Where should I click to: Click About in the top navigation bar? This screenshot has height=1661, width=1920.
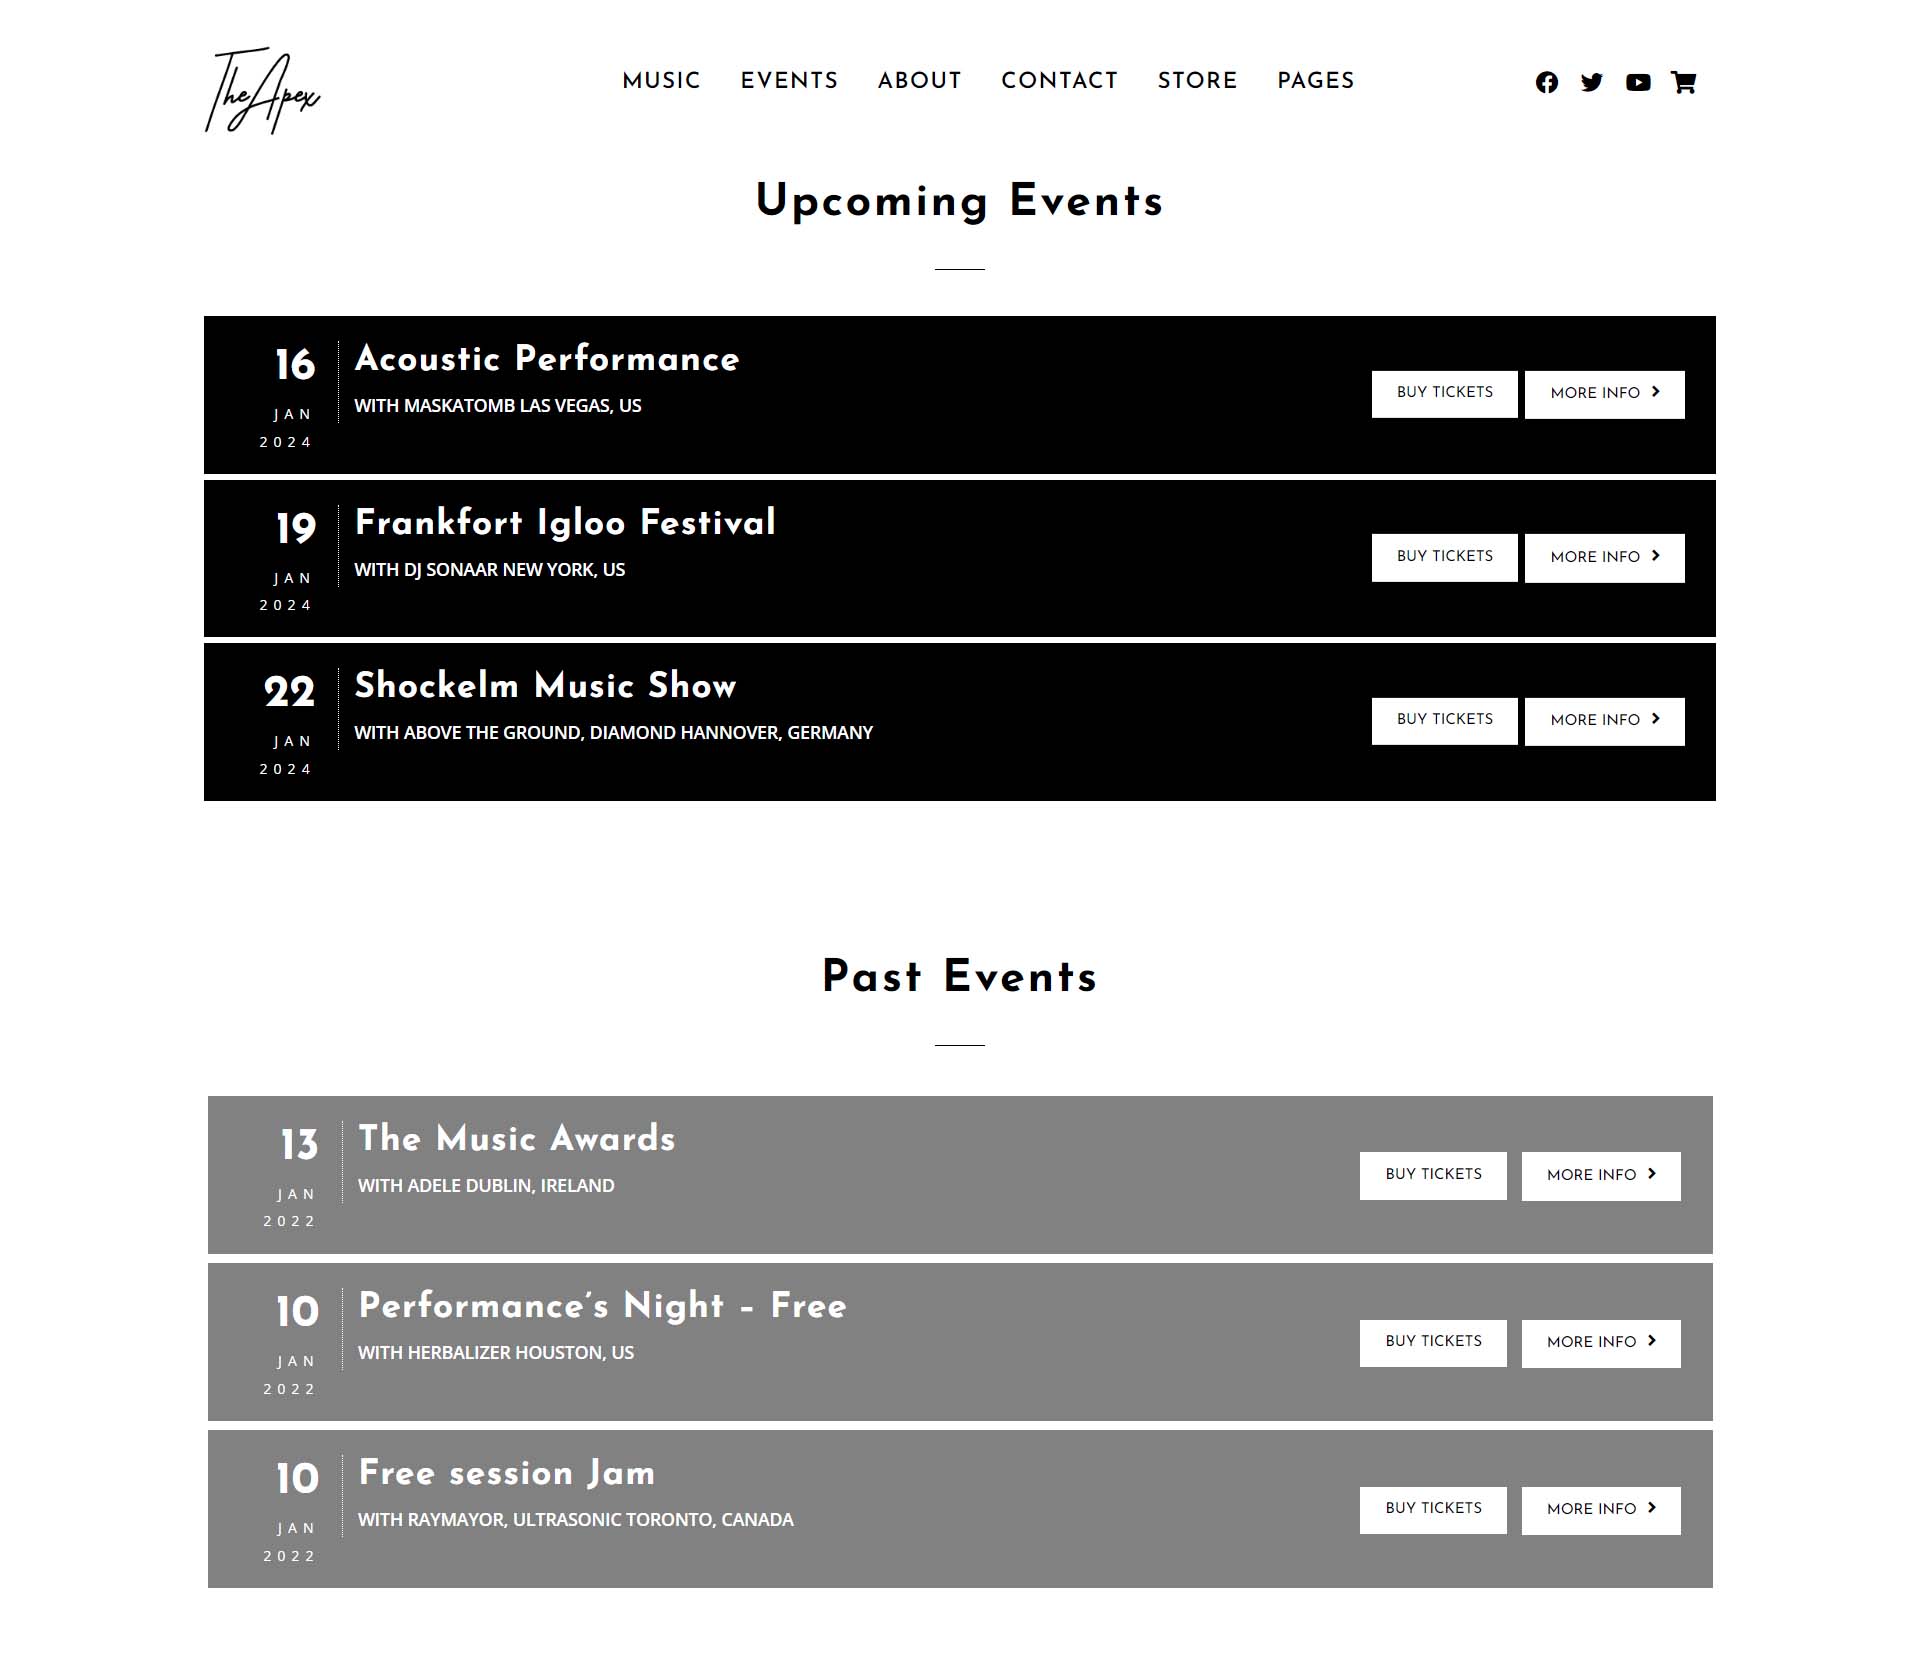(x=919, y=82)
